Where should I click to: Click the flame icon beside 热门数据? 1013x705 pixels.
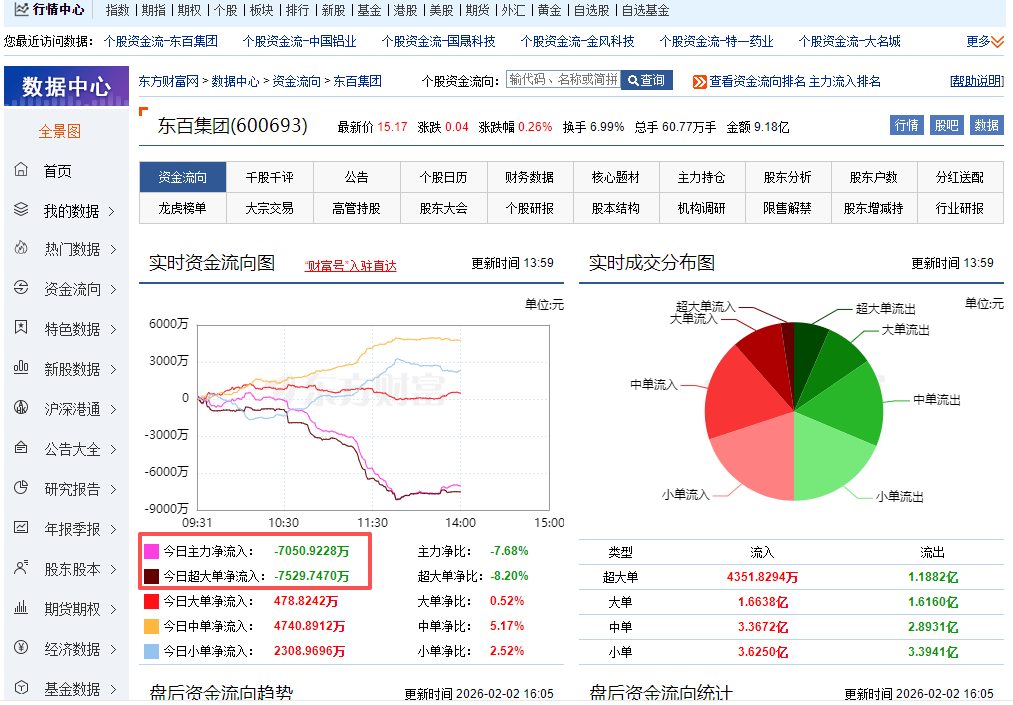21,248
